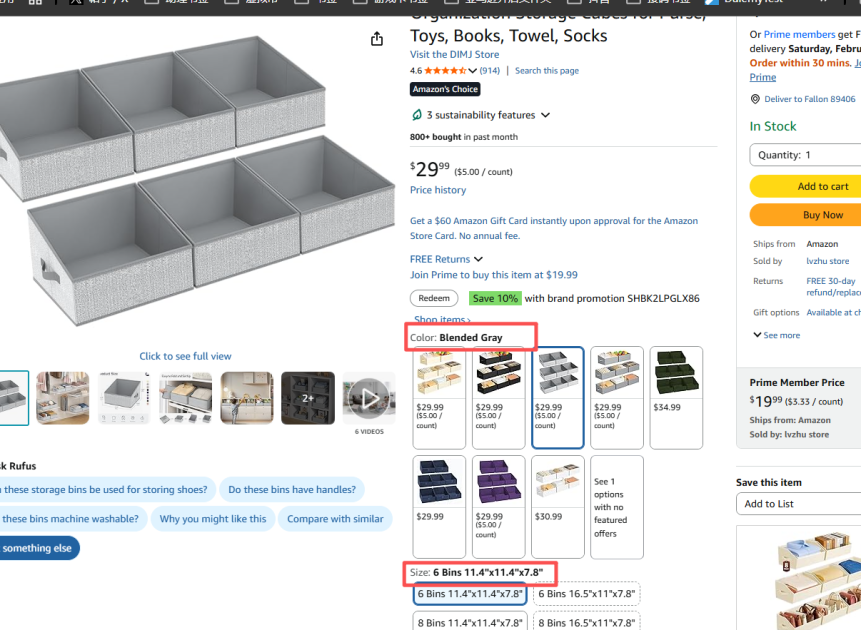This screenshot has height=630, width=861.
Task: Select size 6 Bins 16.5"x11"x7.8"
Action: click(586, 594)
